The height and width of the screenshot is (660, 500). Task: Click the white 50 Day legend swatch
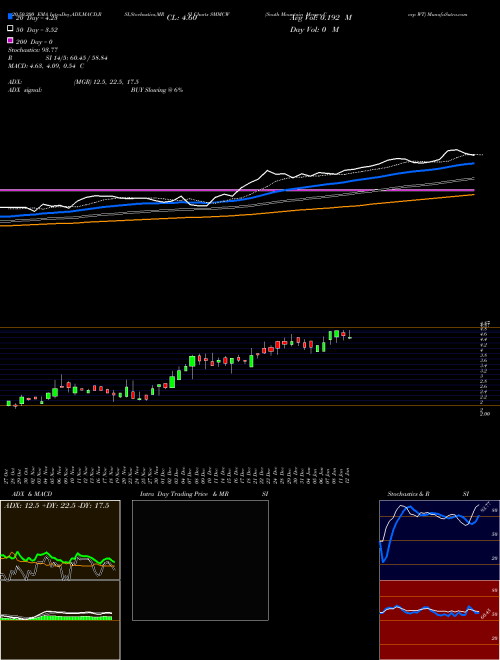(10, 29)
